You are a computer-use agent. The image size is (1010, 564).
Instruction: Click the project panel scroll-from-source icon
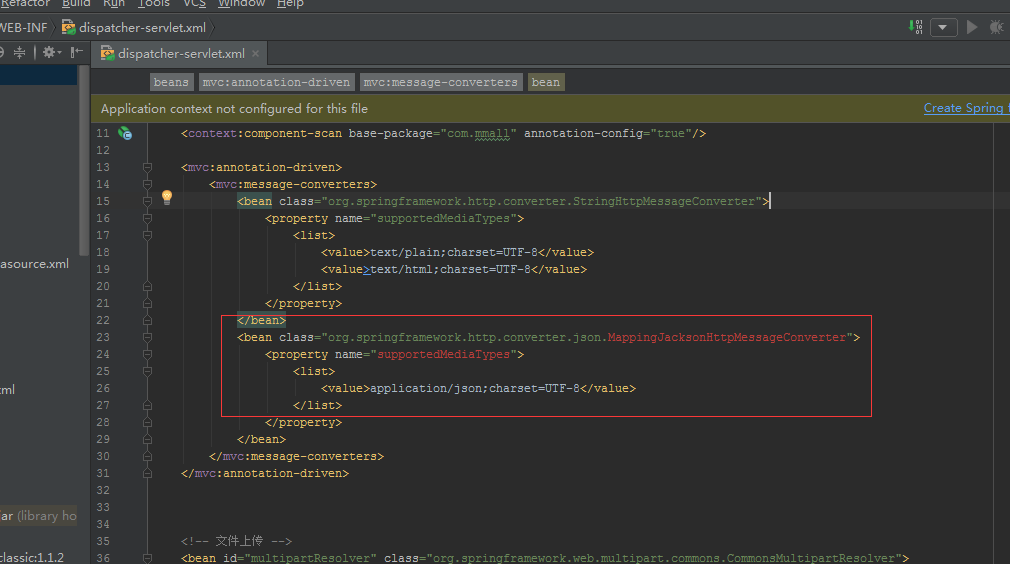pyautogui.click(x=2, y=52)
